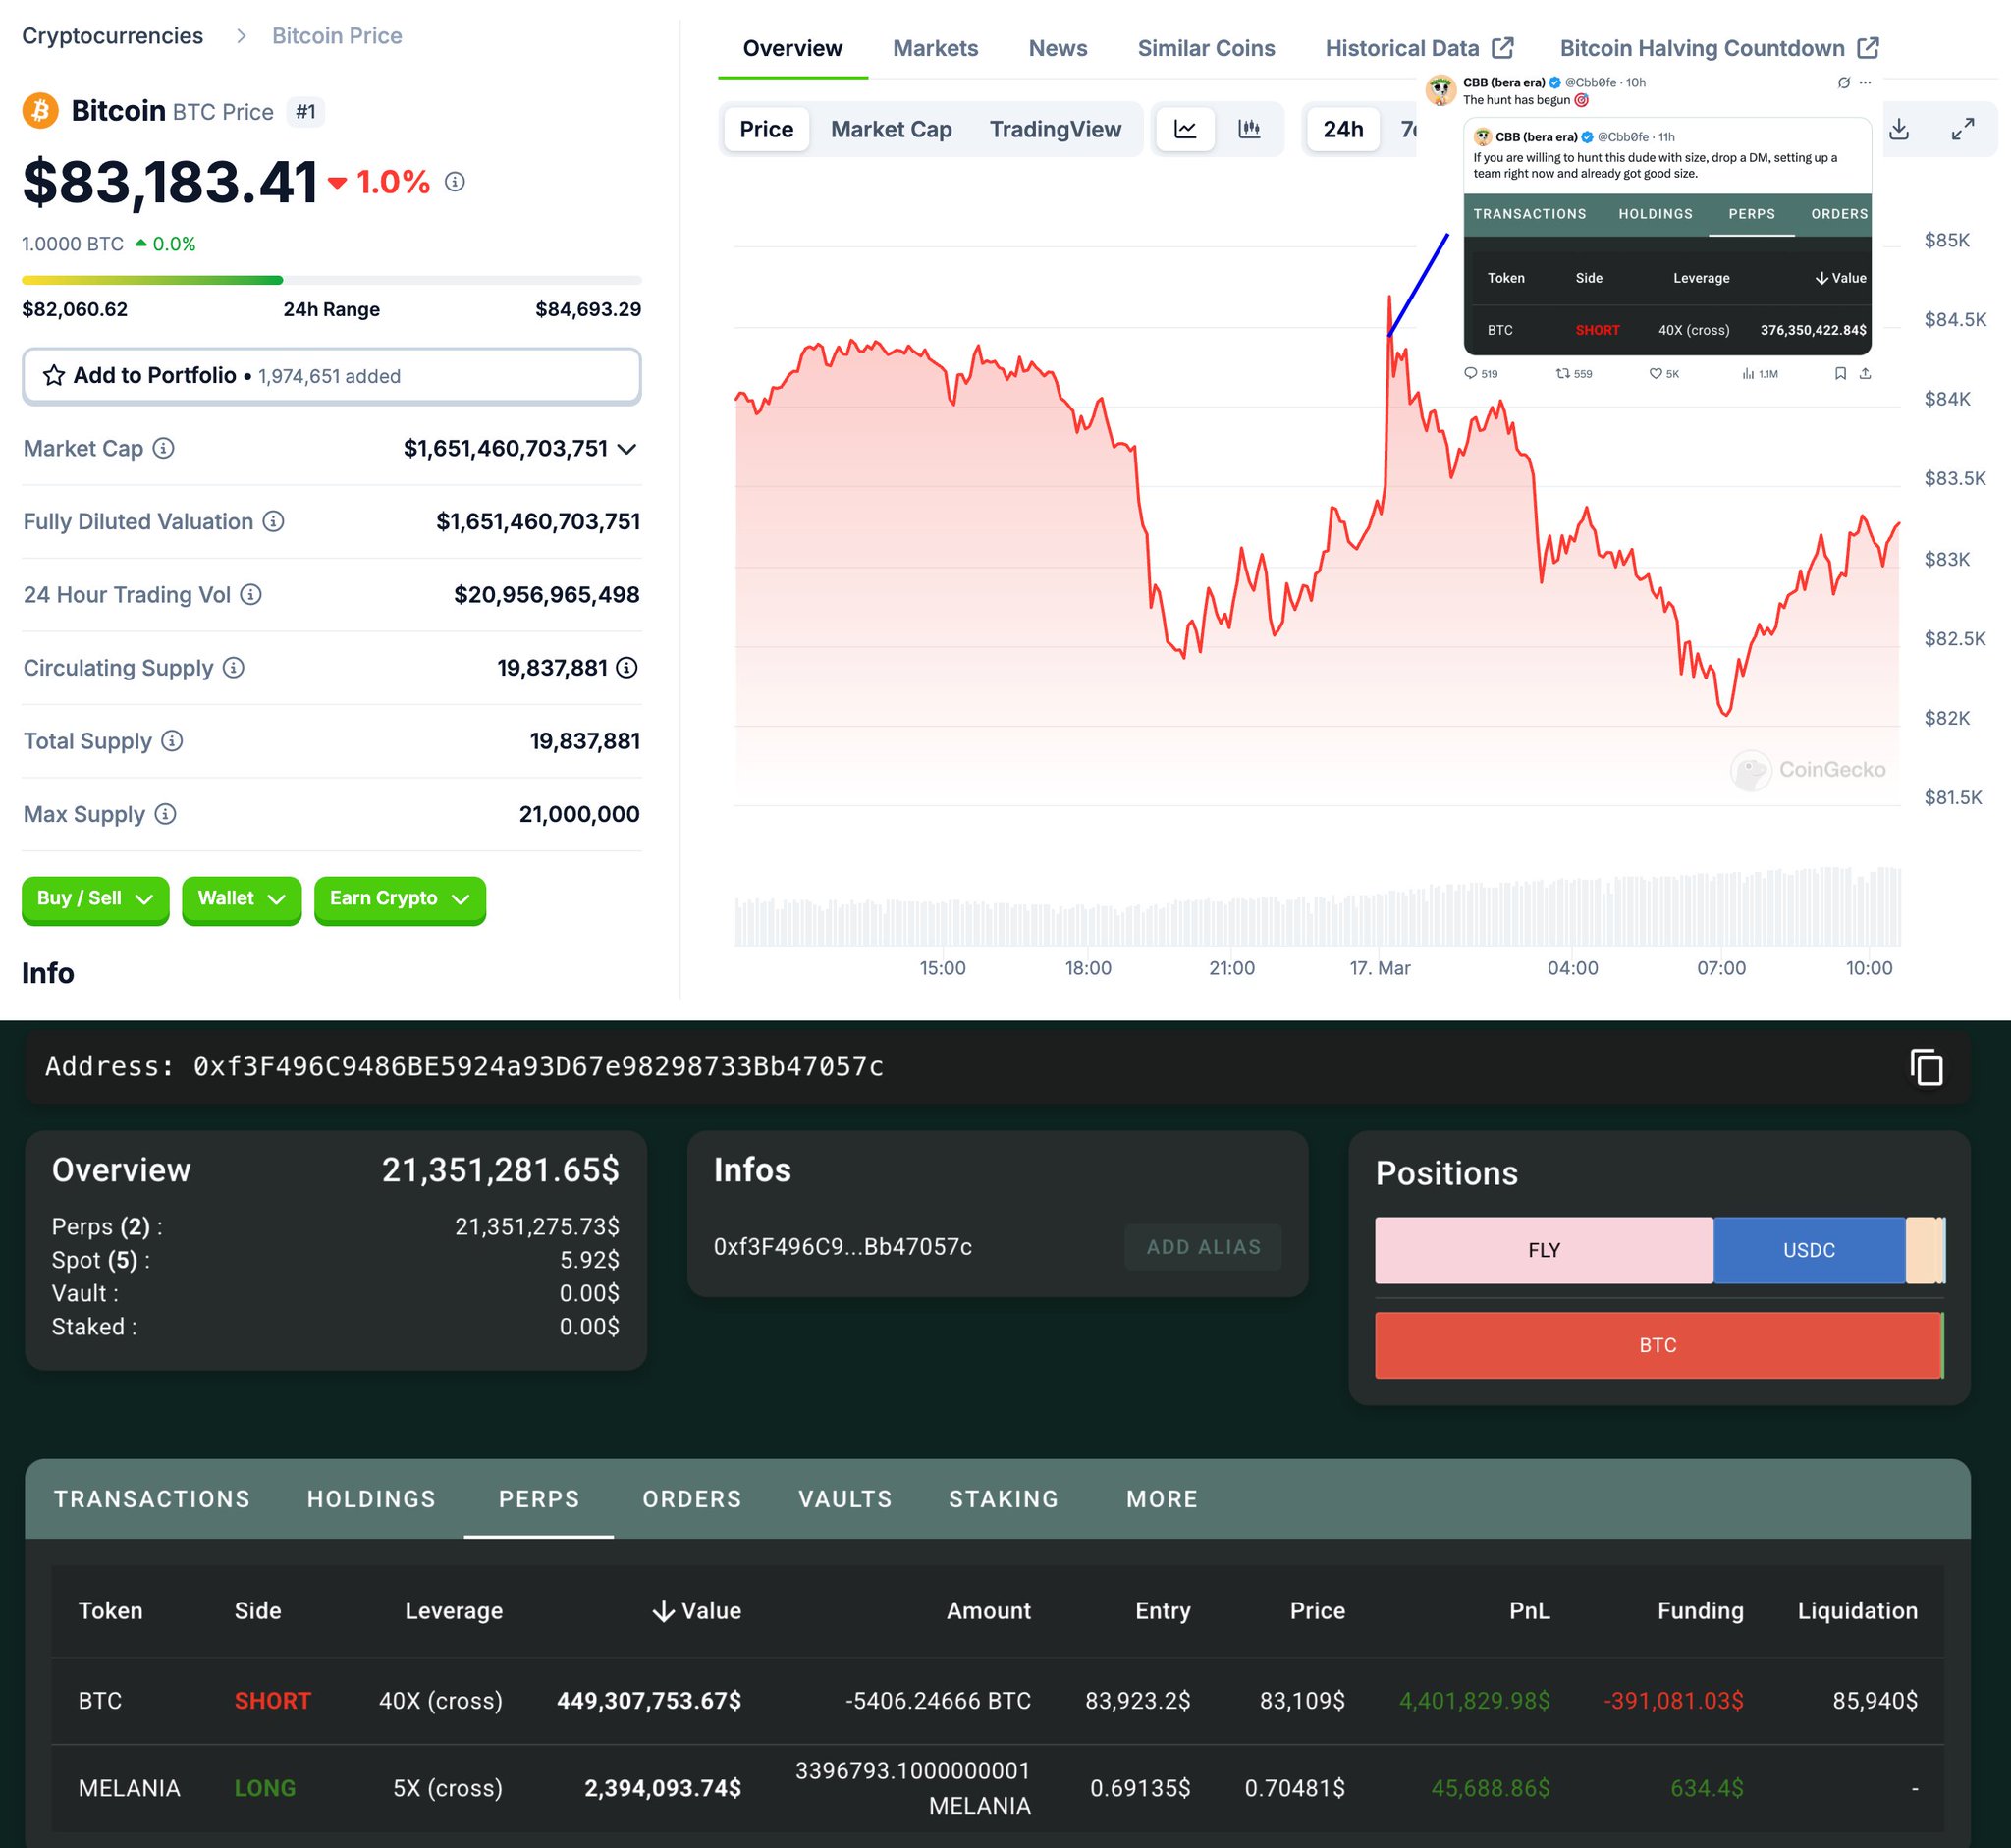Click the 24 Hour Trading Vol info icon
2011x1848 pixels.
pos(251,594)
